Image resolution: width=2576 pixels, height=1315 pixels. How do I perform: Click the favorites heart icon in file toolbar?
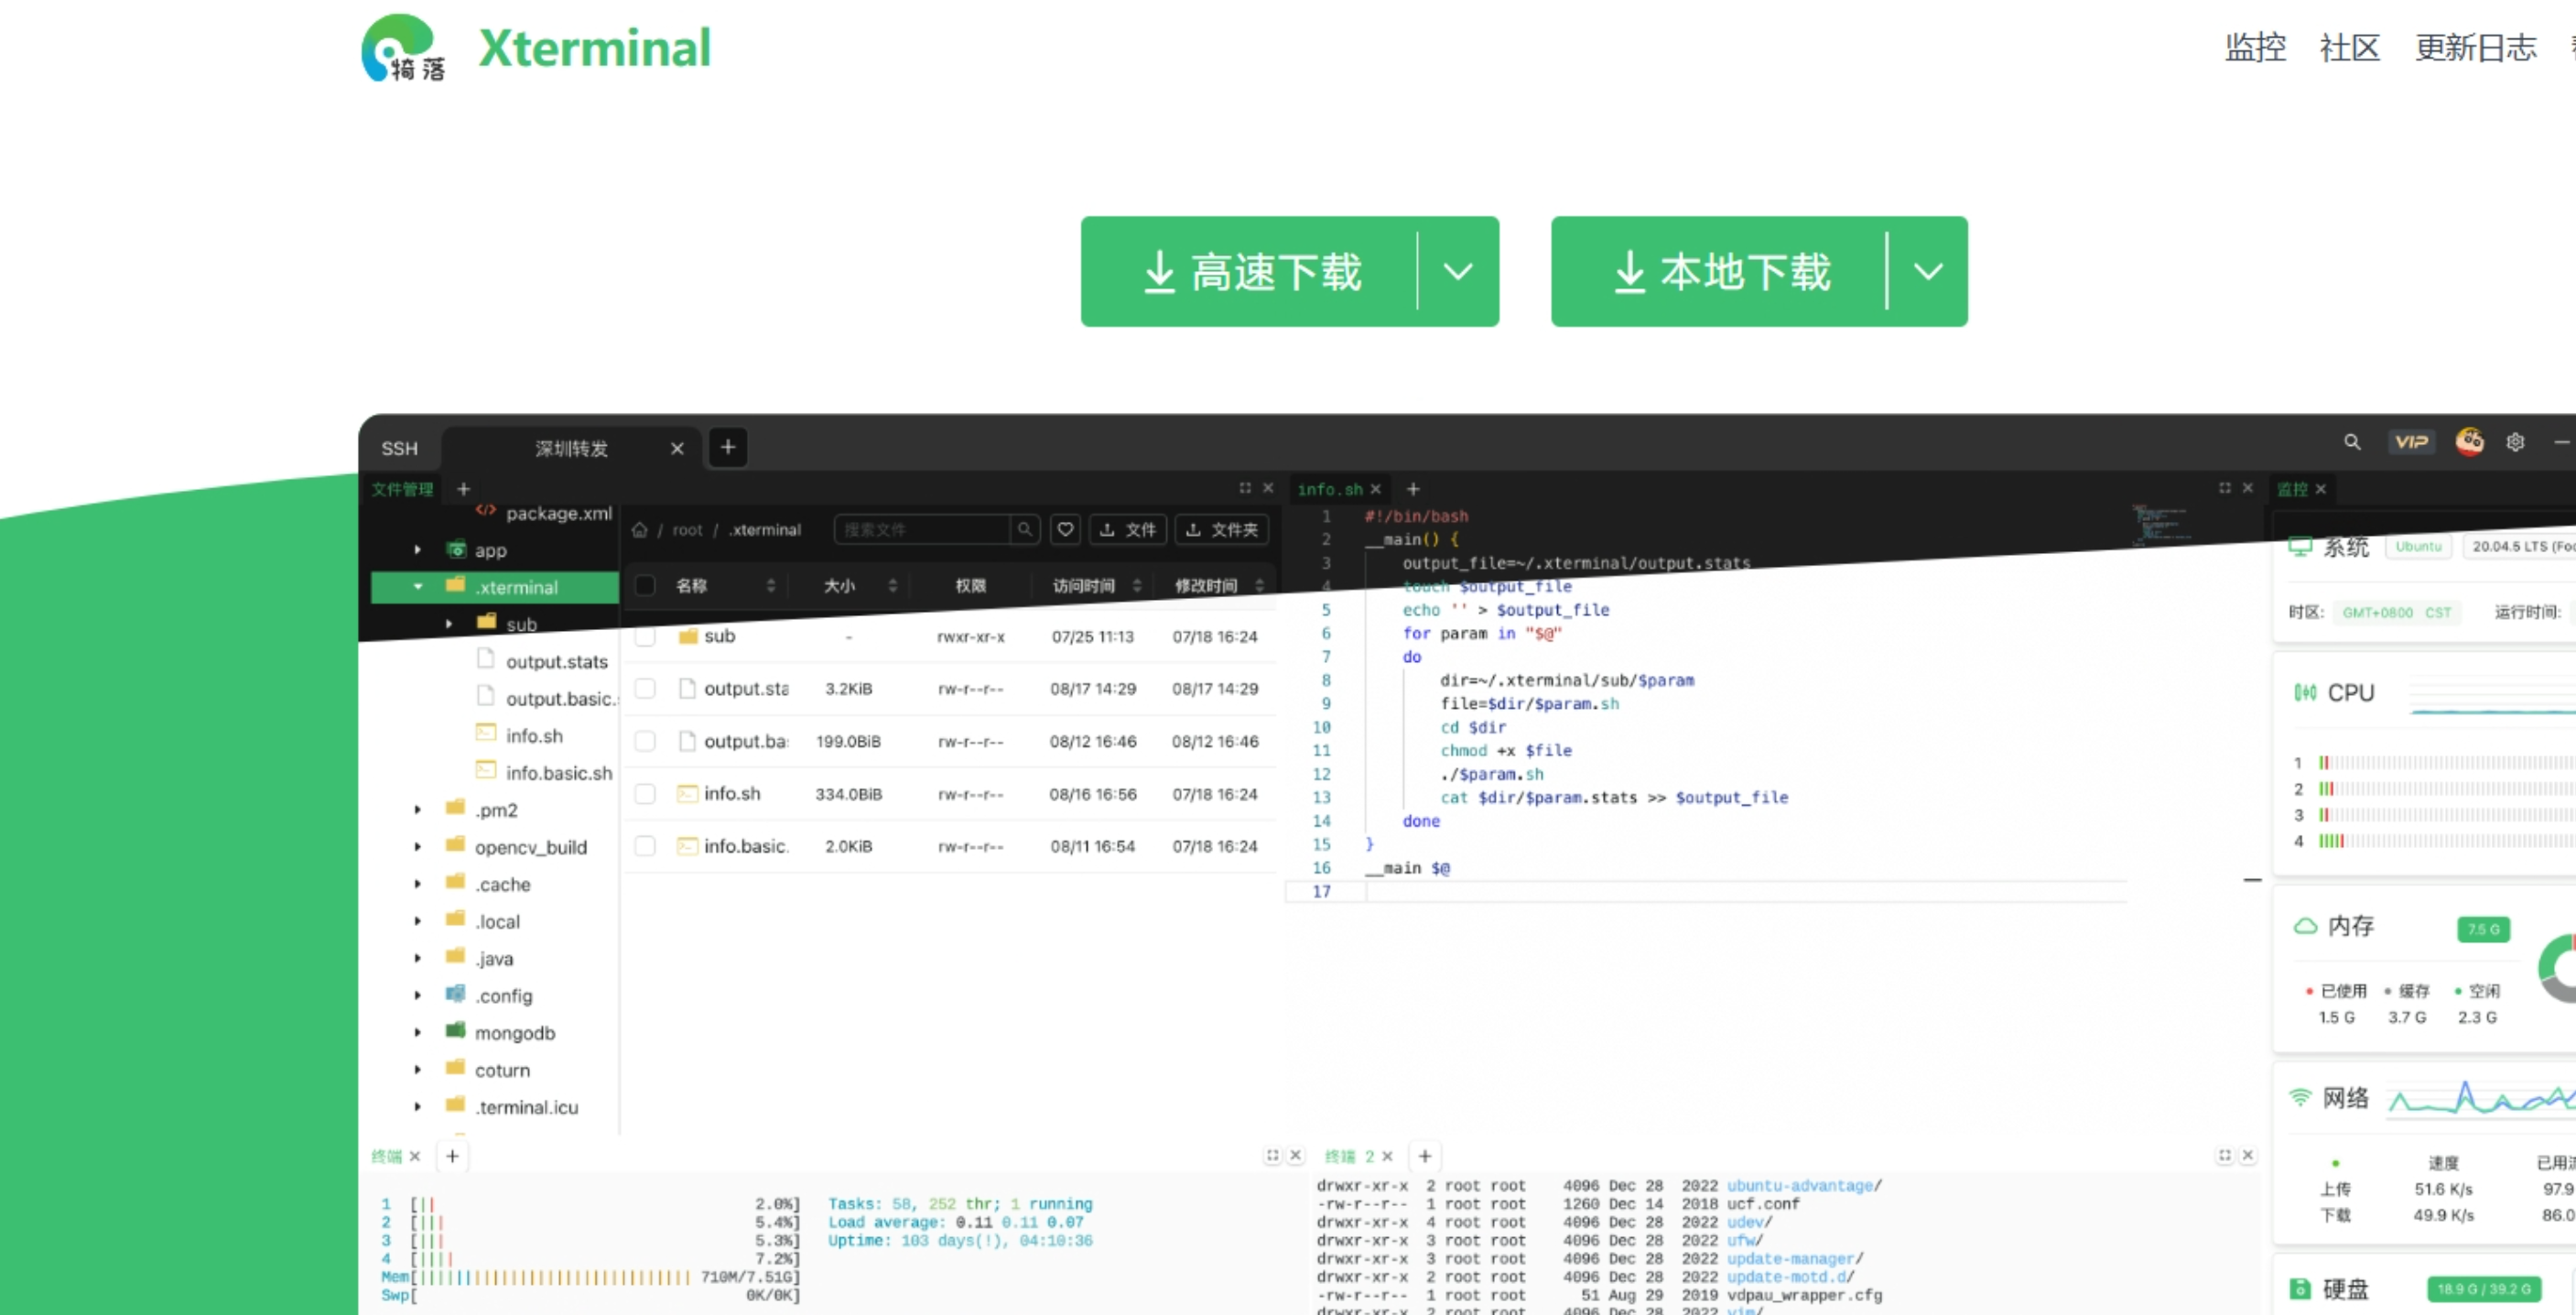point(1065,529)
